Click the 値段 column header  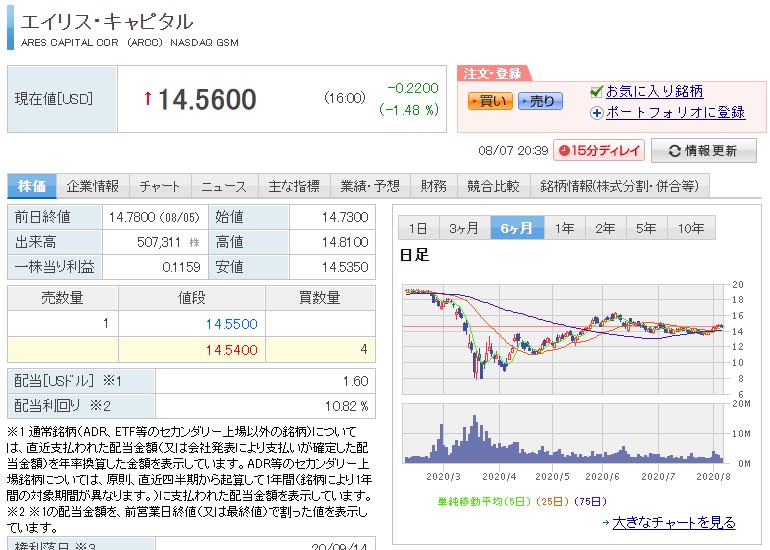pos(192,298)
